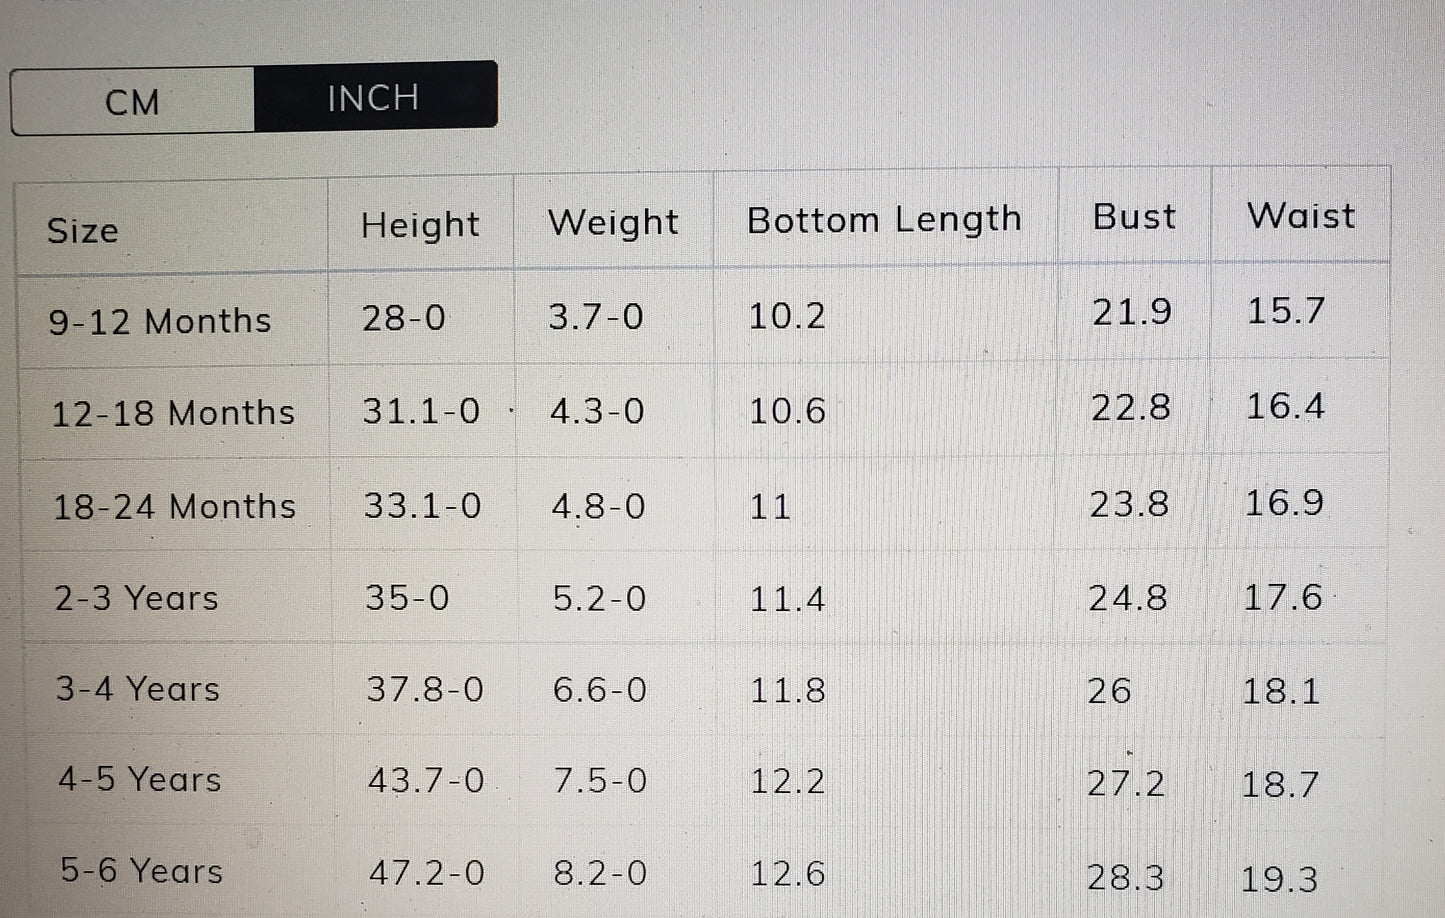Click the Weight column header

pyautogui.click(x=613, y=222)
